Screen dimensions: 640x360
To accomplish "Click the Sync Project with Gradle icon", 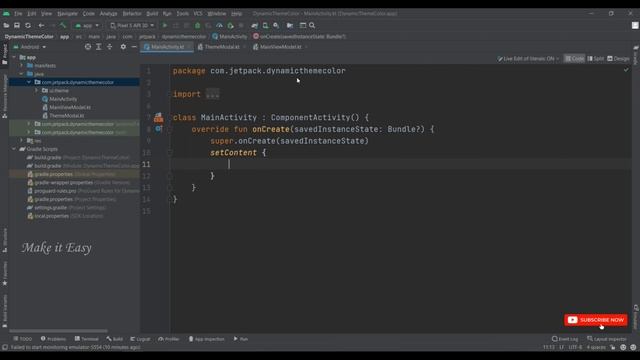I will (255, 25).
